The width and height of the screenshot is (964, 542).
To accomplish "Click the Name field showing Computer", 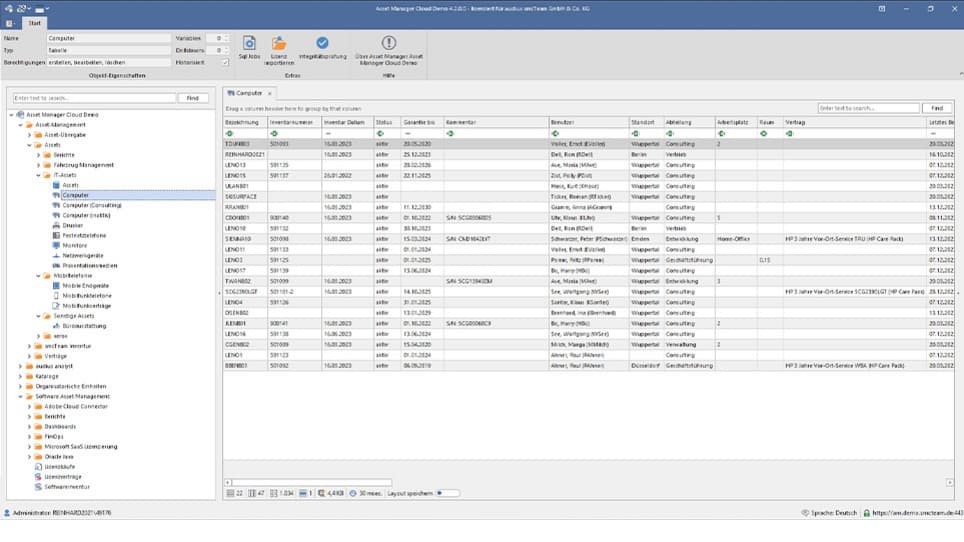I will 109,38.
